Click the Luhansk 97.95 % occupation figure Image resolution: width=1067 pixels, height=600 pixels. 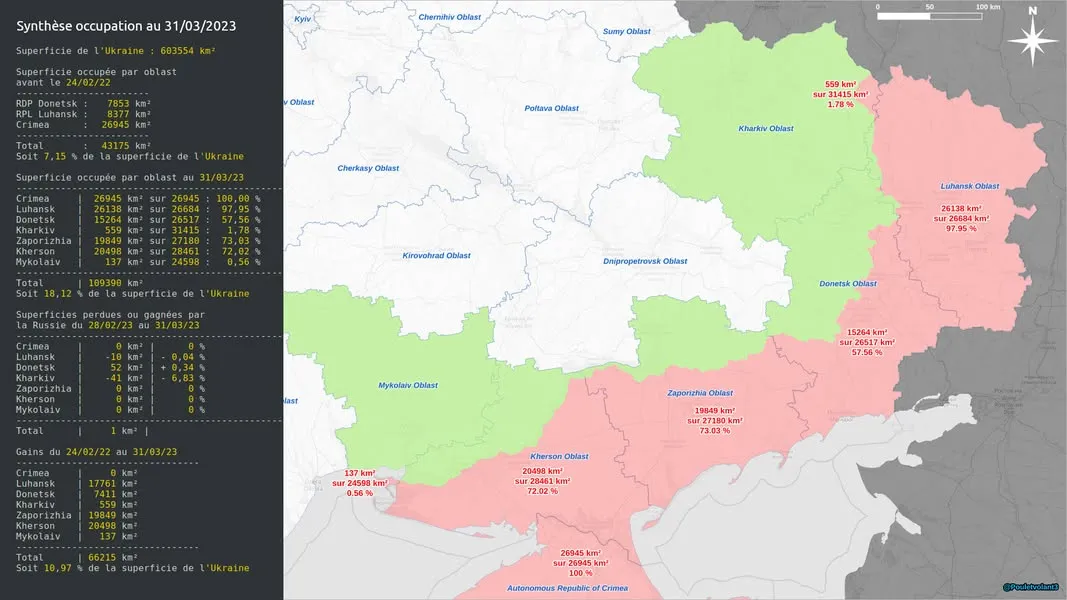pos(961,229)
